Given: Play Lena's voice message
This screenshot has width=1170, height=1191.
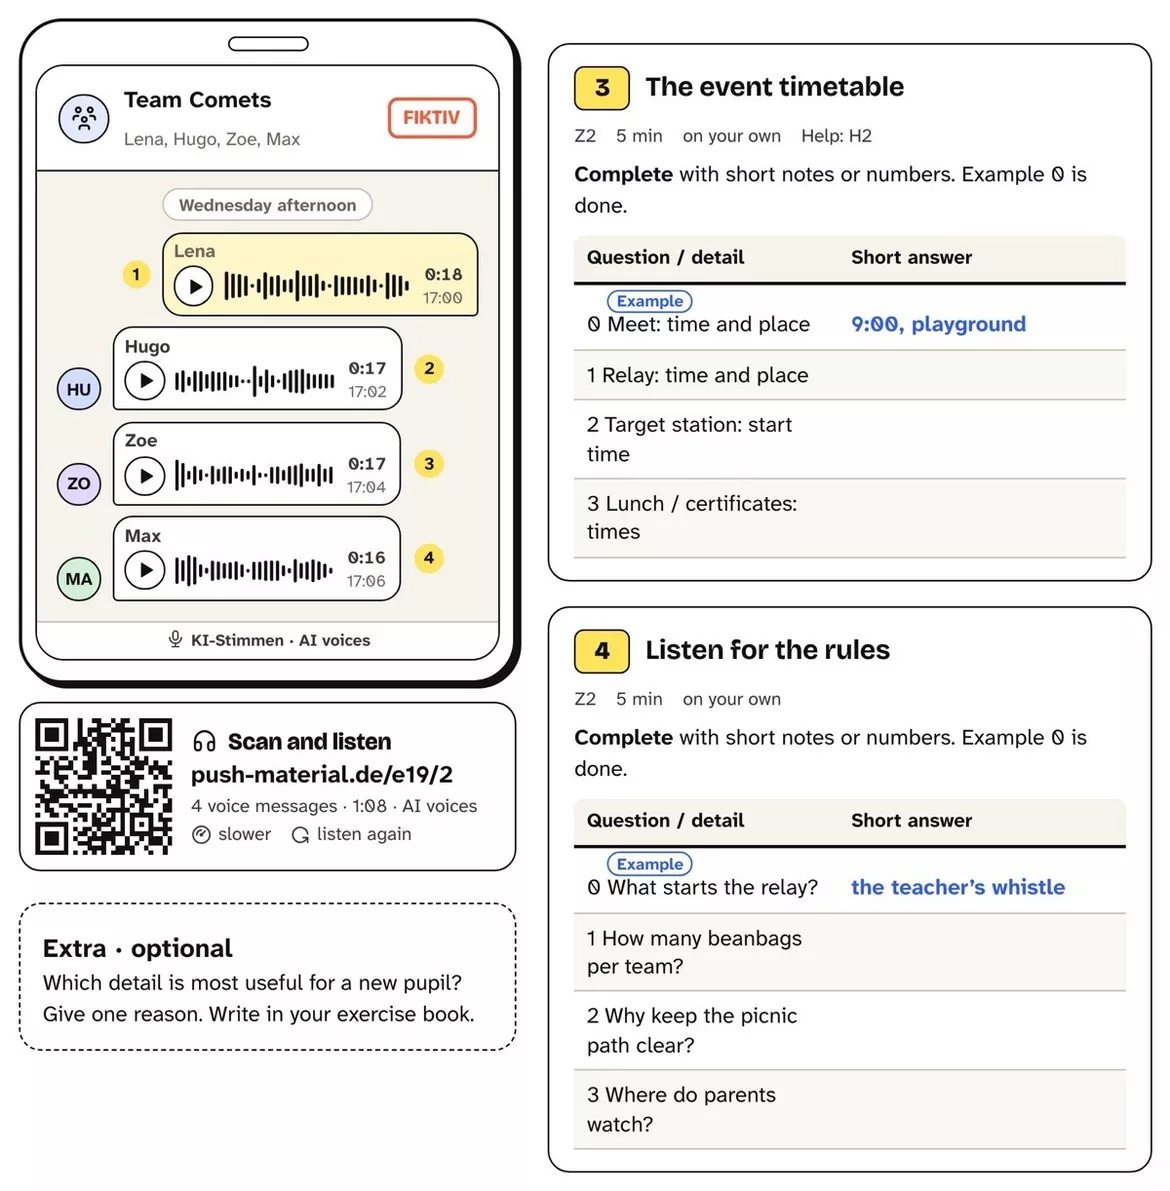Looking at the screenshot, I should coord(194,287).
